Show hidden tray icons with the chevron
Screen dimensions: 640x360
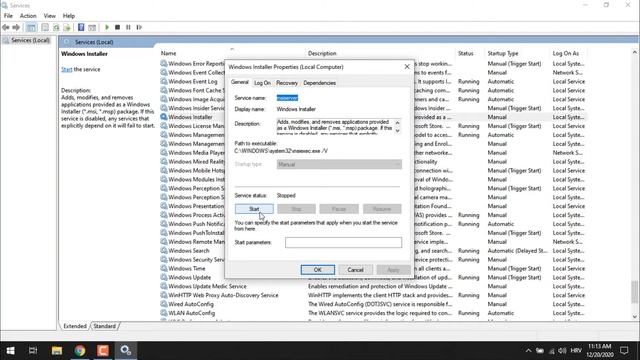(x=528, y=351)
